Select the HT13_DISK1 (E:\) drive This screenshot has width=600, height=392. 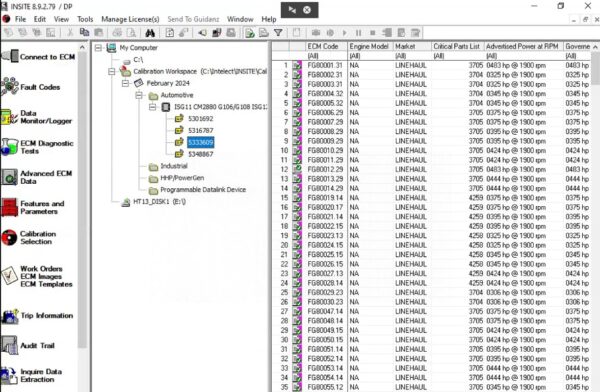pyautogui.click(x=159, y=202)
